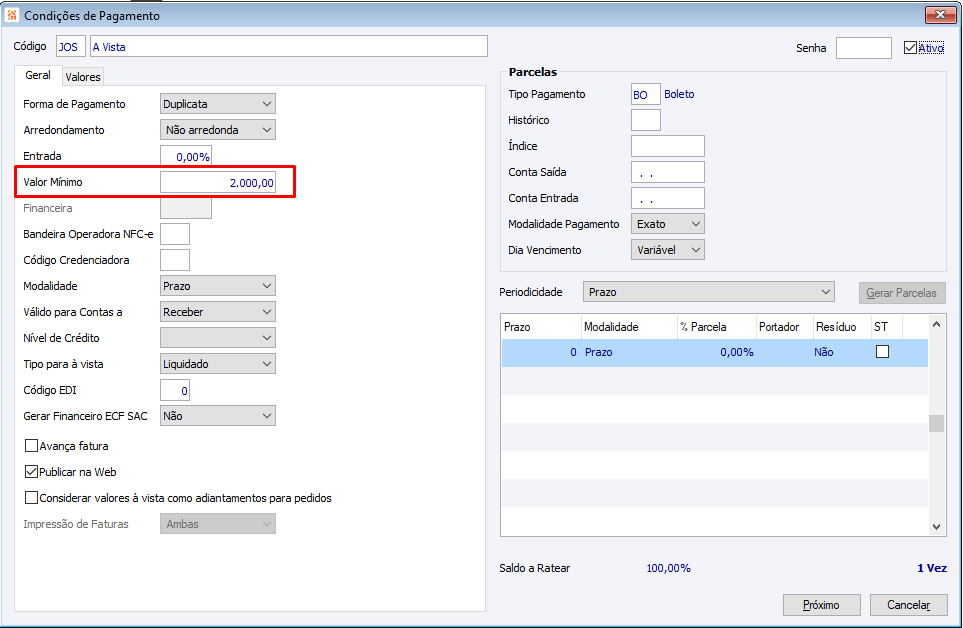The image size is (963, 628).
Task: Open the Forma de Pagamento dropdown
Action: pyautogui.click(x=217, y=104)
